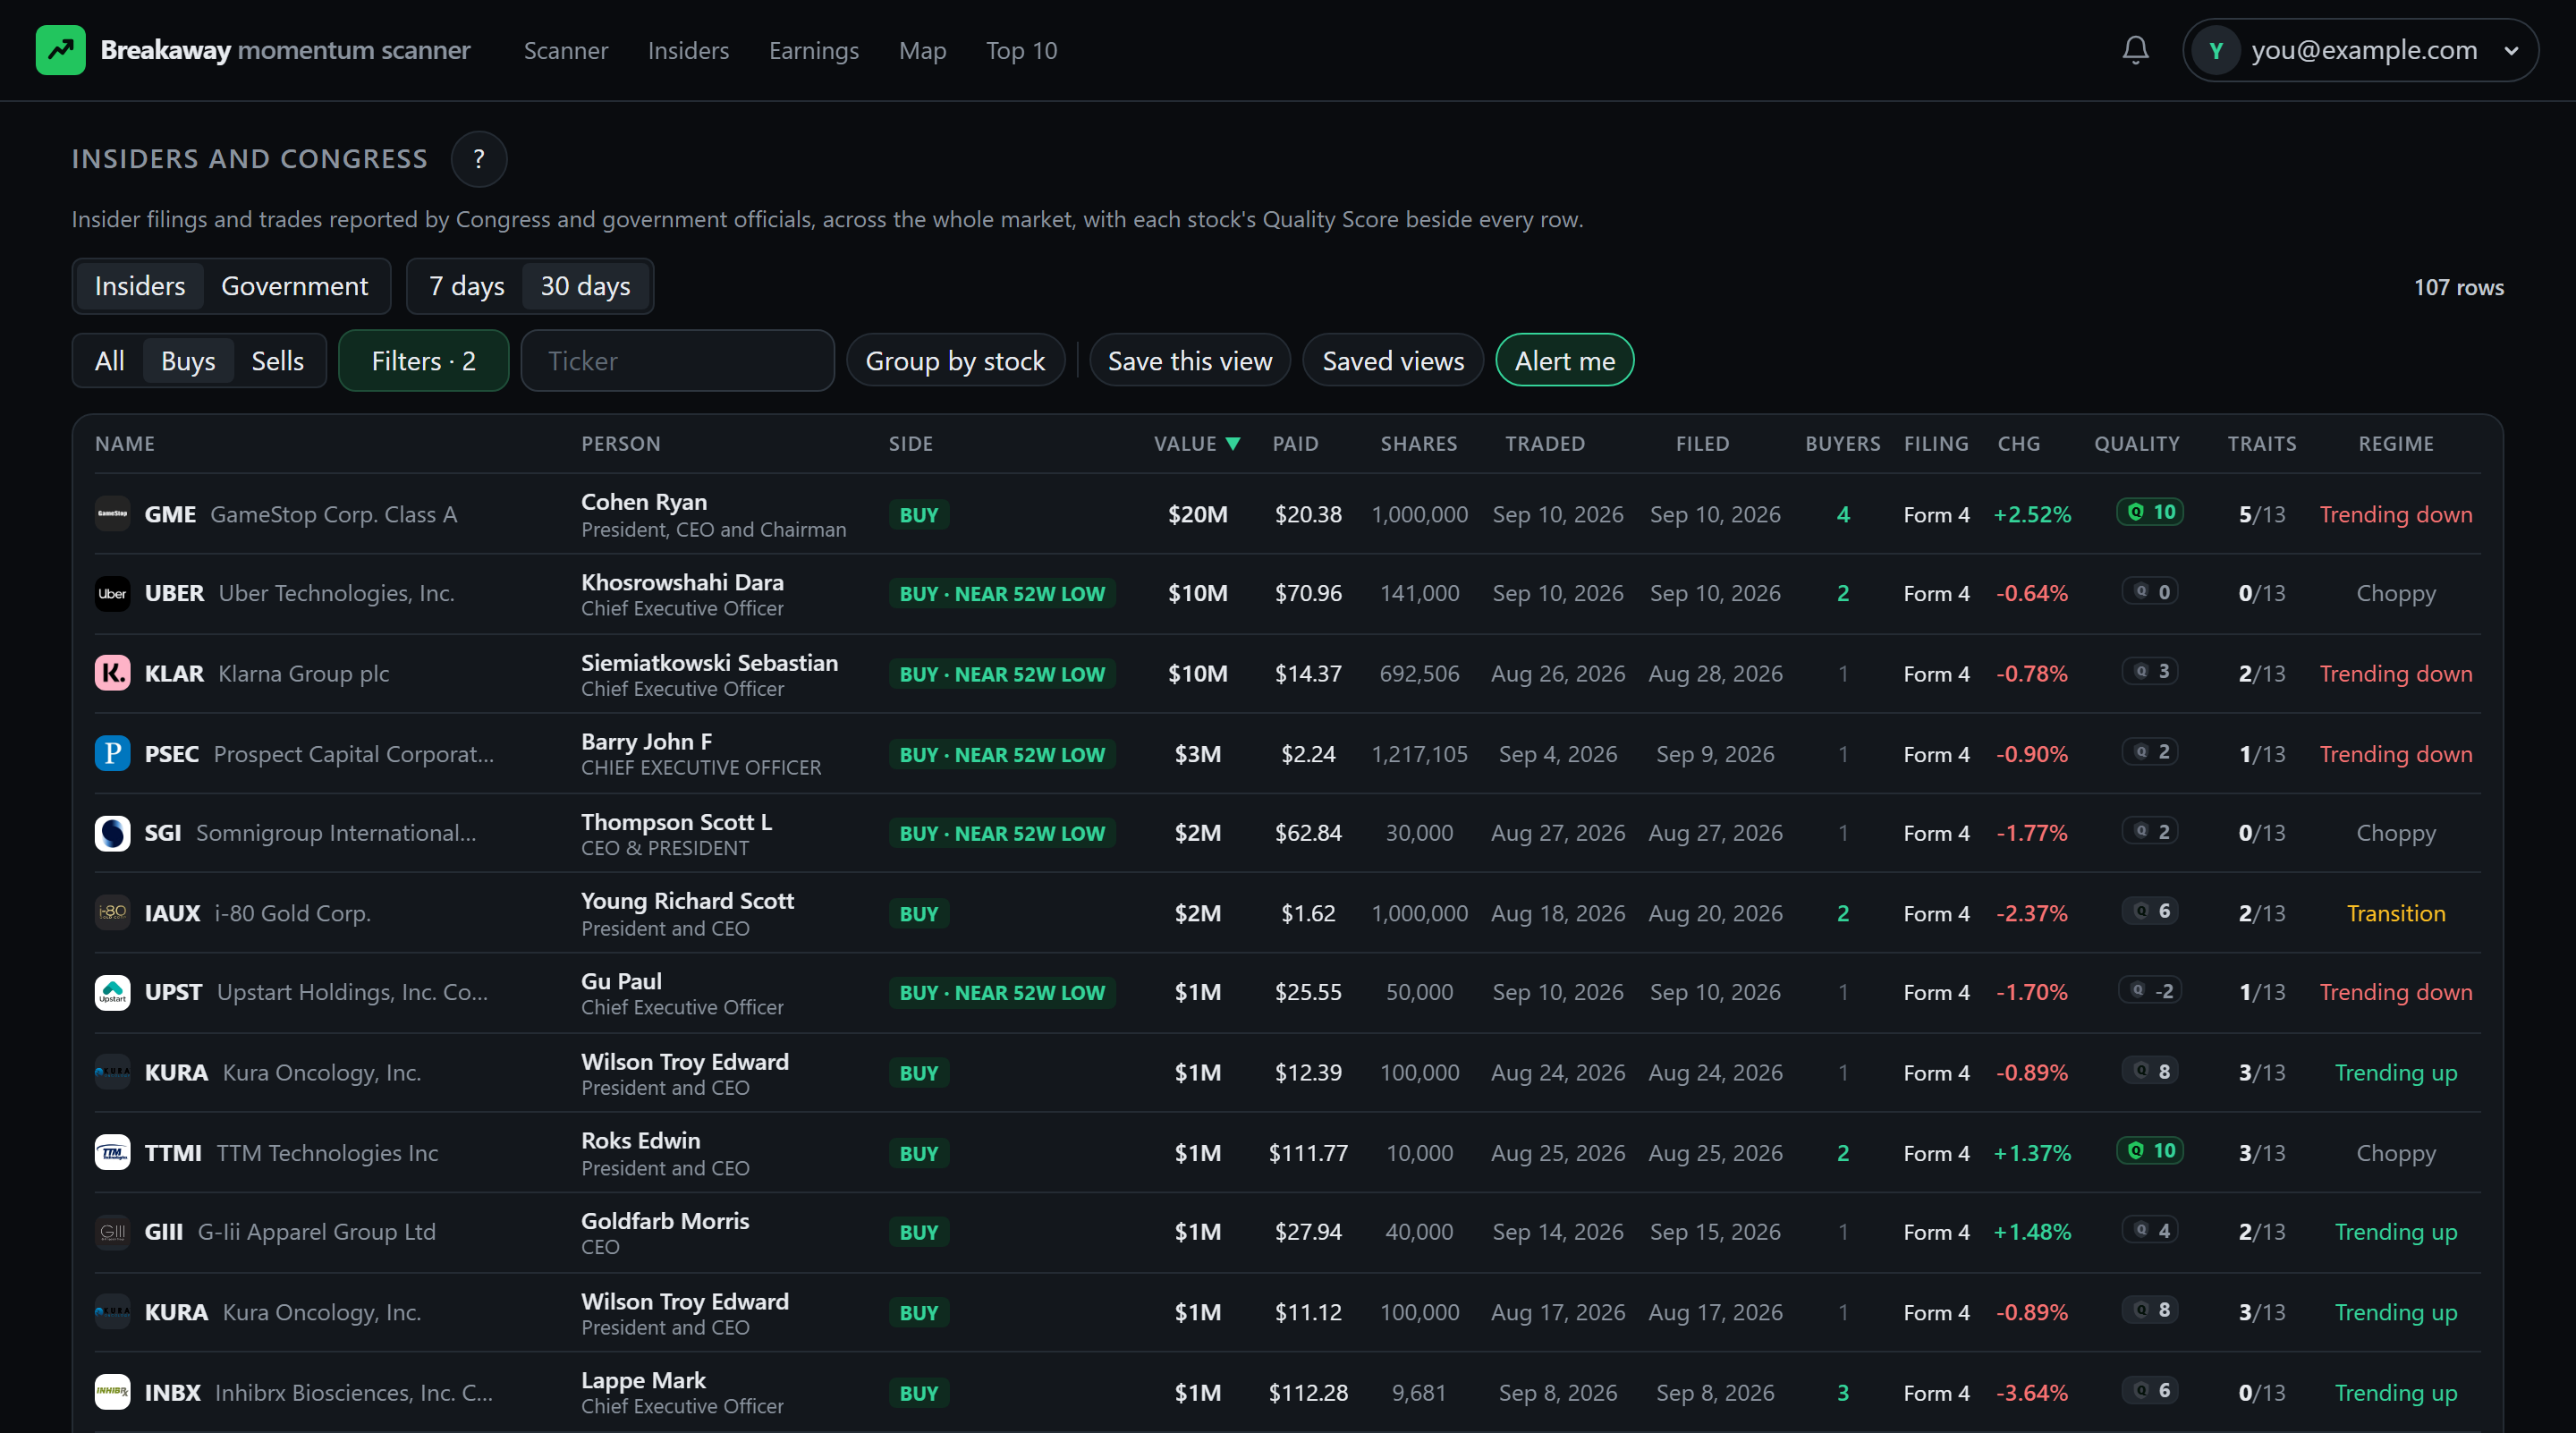Click the GameStop company logo
Screen dimensions: 2576x1433
[x=112, y=514]
